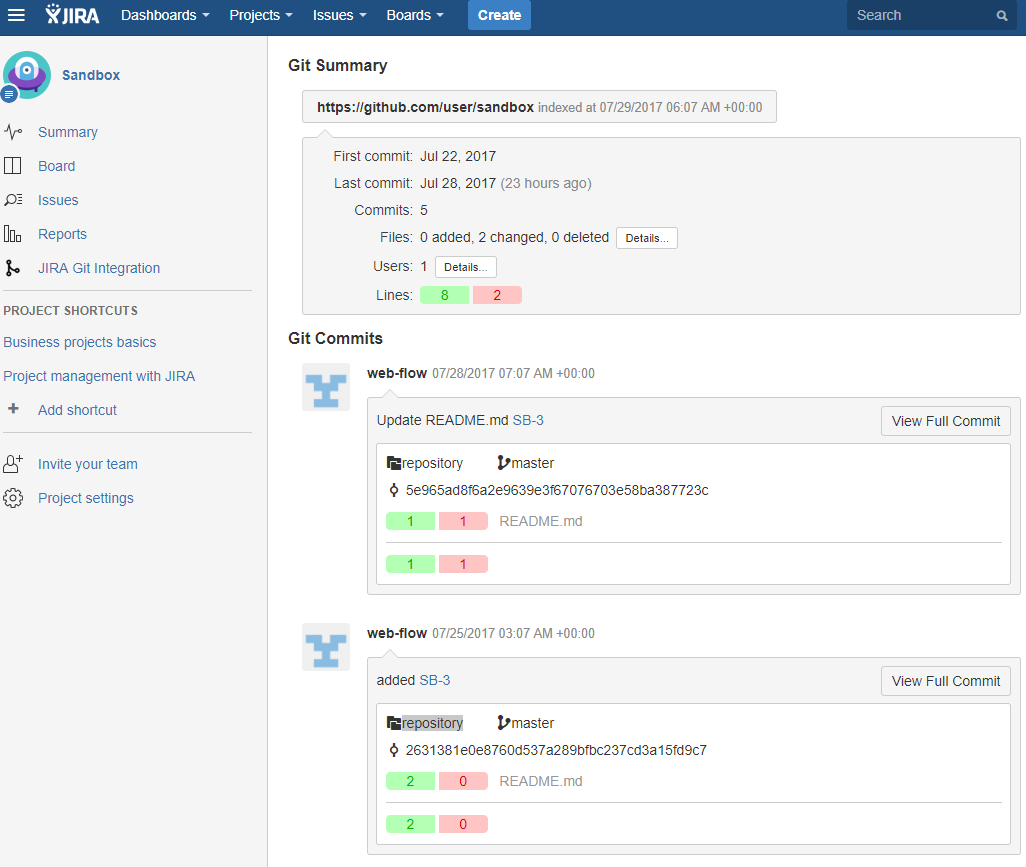Click First commit date Jul 22, 2017
Viewport: 1026px width, 867px height.
(x=458, y=156)
